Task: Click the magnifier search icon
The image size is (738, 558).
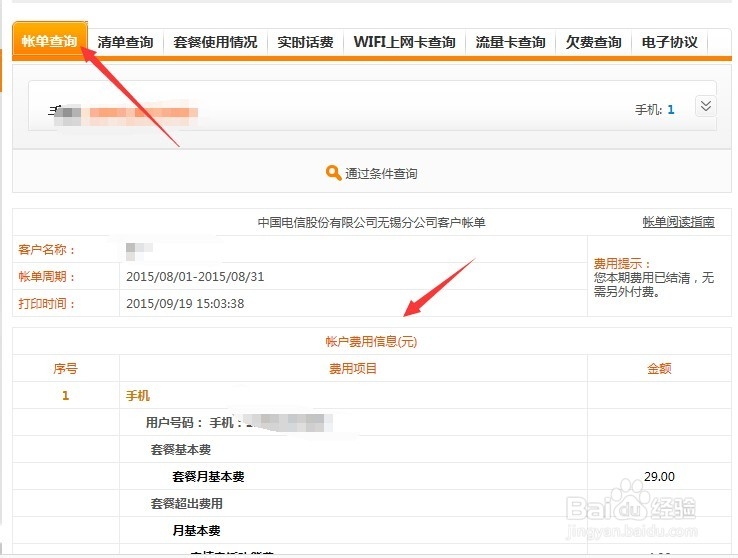Action: tap(333, 173)
